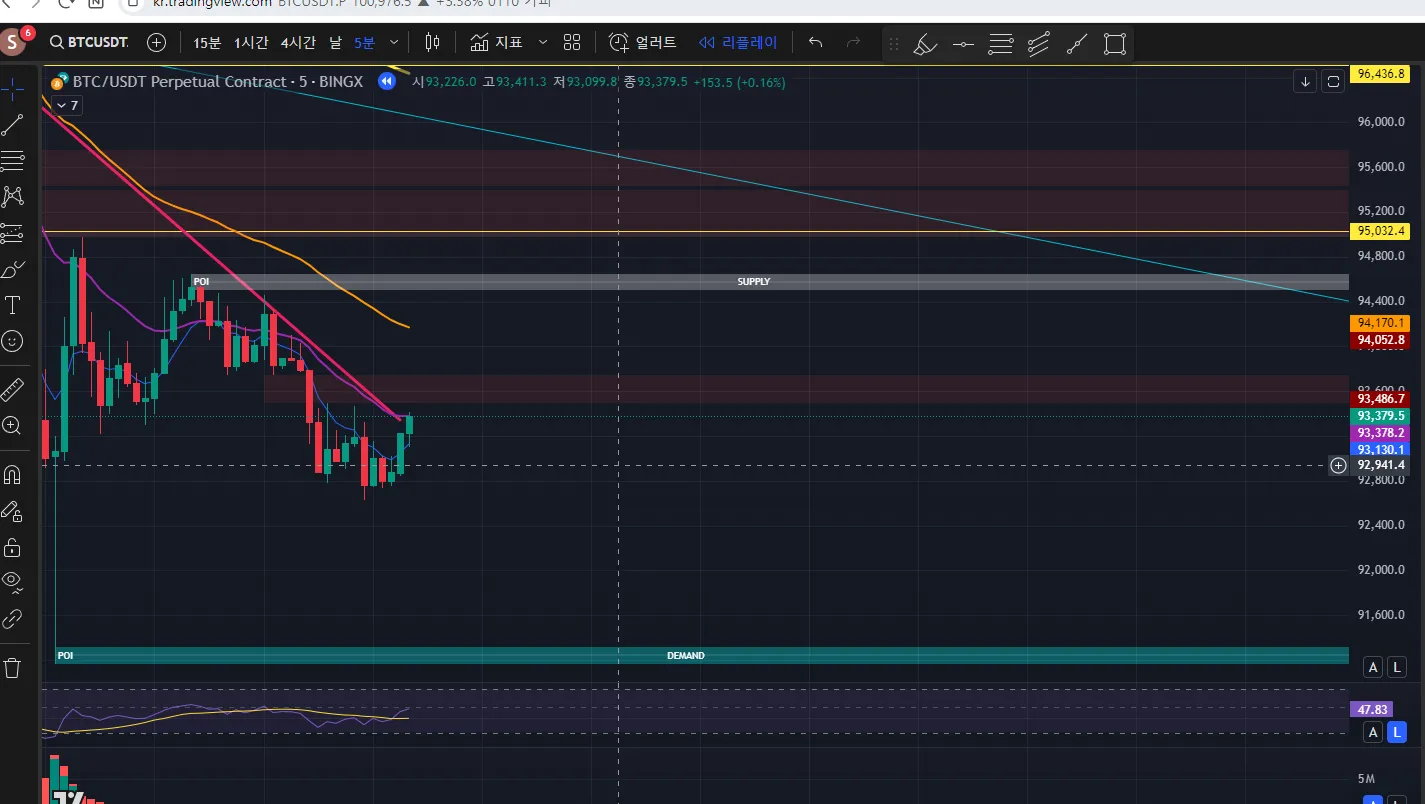Click the 47.83 RSI value label
The height and width of the screenshot is (804, 1425).
1370,709
